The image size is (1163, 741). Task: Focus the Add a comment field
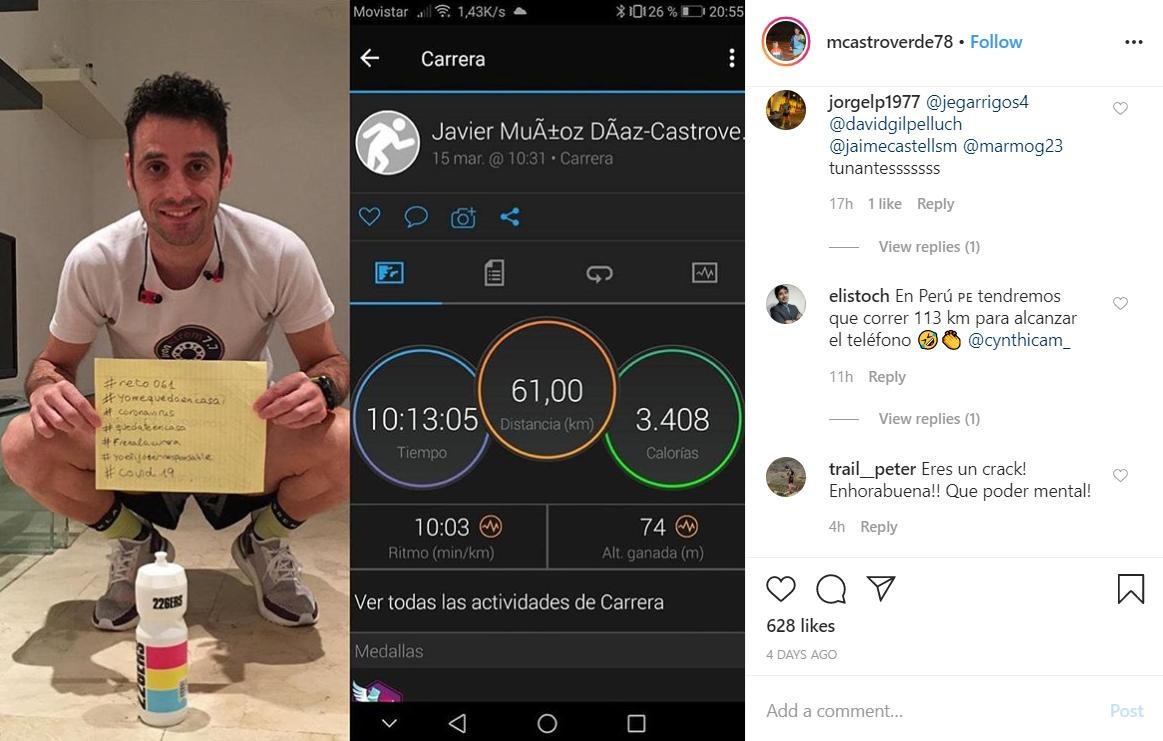[x=927, y=711]
